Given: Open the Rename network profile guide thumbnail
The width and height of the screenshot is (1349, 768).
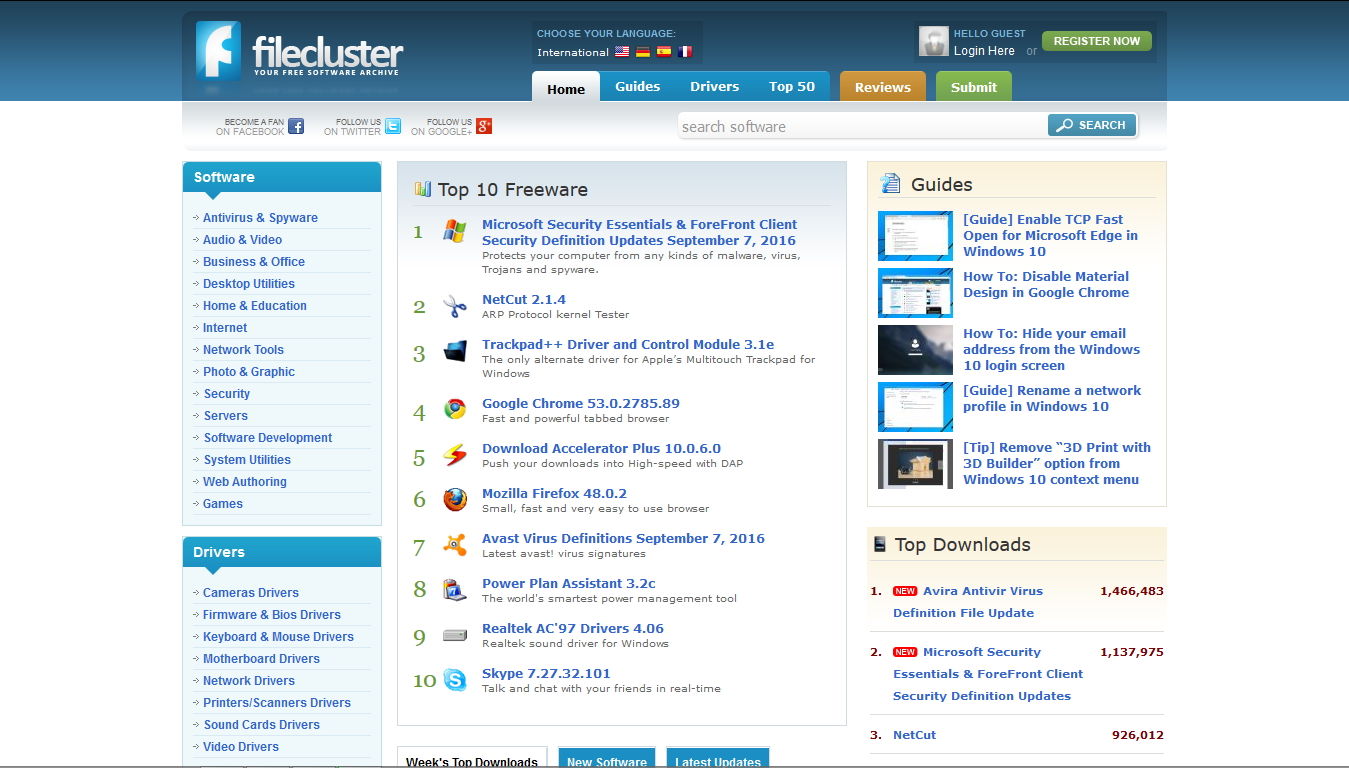Looking at the screenshot, I should coord(914,406).
